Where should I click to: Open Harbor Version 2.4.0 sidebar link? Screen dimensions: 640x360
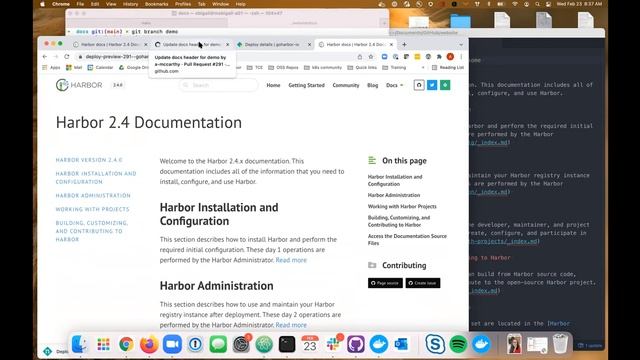(x=89, y=160)
